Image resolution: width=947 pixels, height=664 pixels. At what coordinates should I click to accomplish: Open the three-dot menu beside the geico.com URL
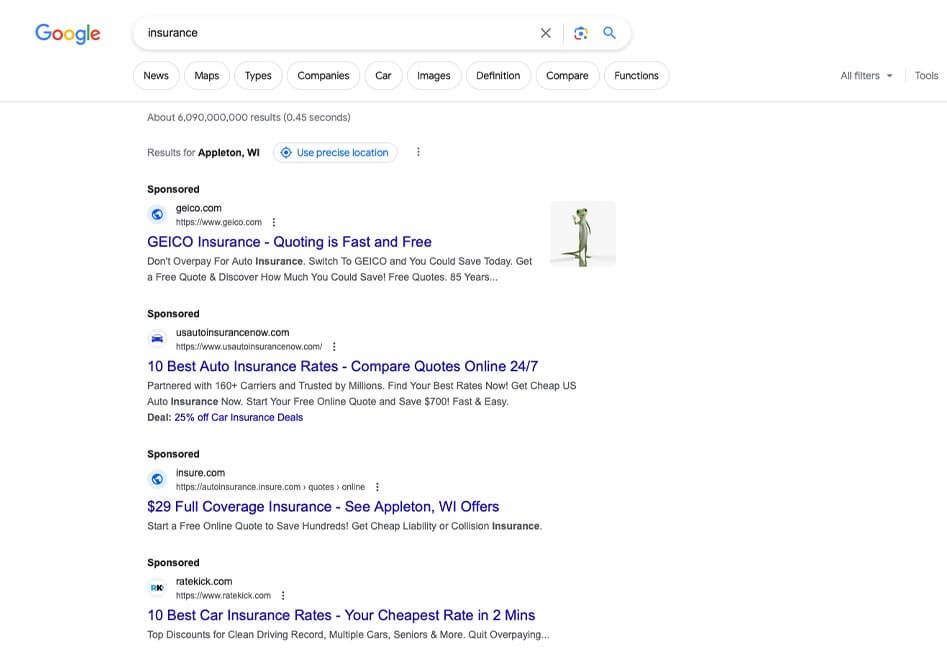click(274, 222)
